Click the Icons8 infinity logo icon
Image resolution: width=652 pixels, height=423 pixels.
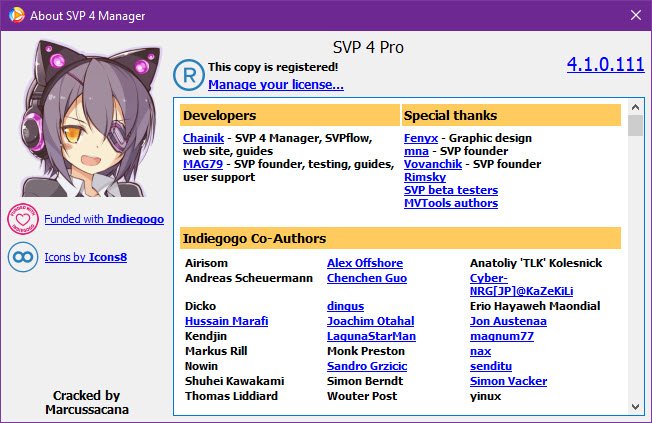[x=23, y=257]
